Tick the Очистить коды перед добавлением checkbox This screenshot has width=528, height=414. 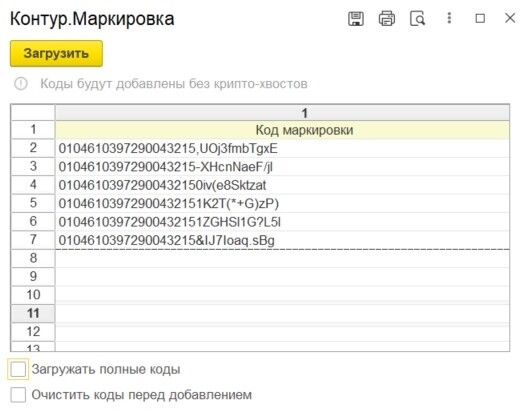pyautogui.click(x=18, y=394)
